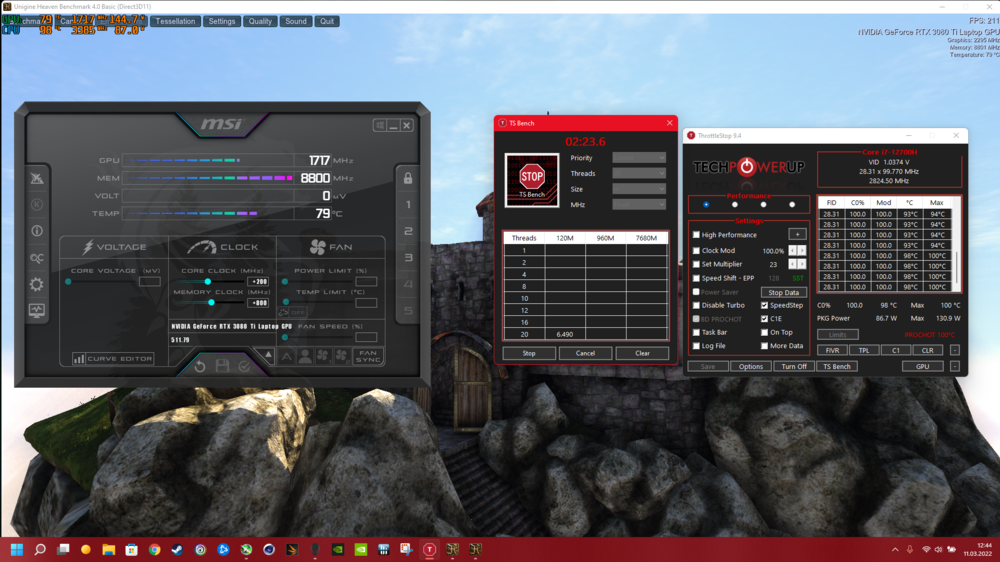Viewport: 1000px width, 562px height.
Task: Reset Afterburner settings with the reset arrow icon
Action: pos(200,366)
